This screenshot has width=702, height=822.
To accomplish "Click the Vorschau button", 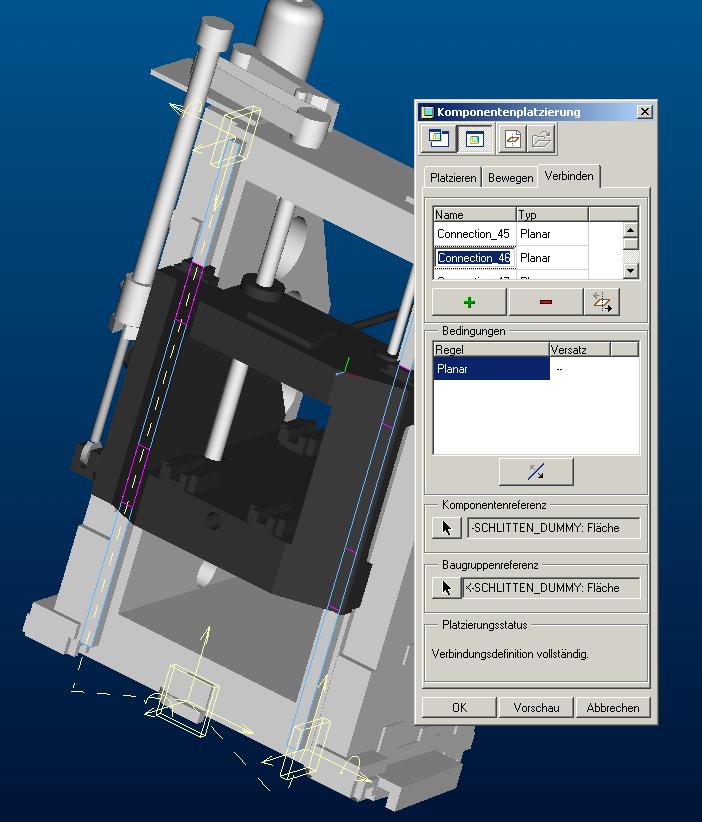I will [x=536, y=708].
